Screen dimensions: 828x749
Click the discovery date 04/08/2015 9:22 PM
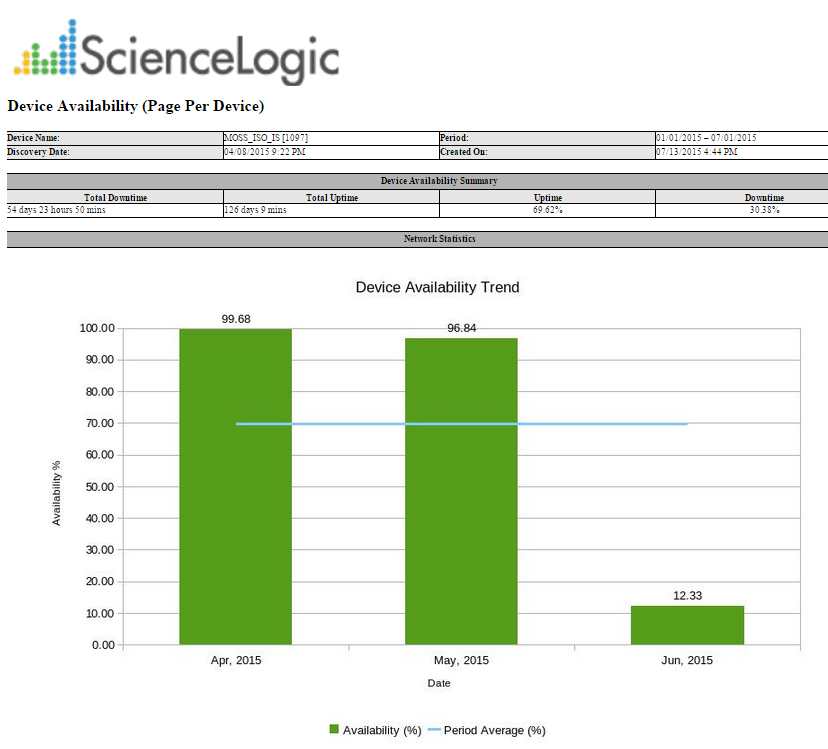pos(265,152)
